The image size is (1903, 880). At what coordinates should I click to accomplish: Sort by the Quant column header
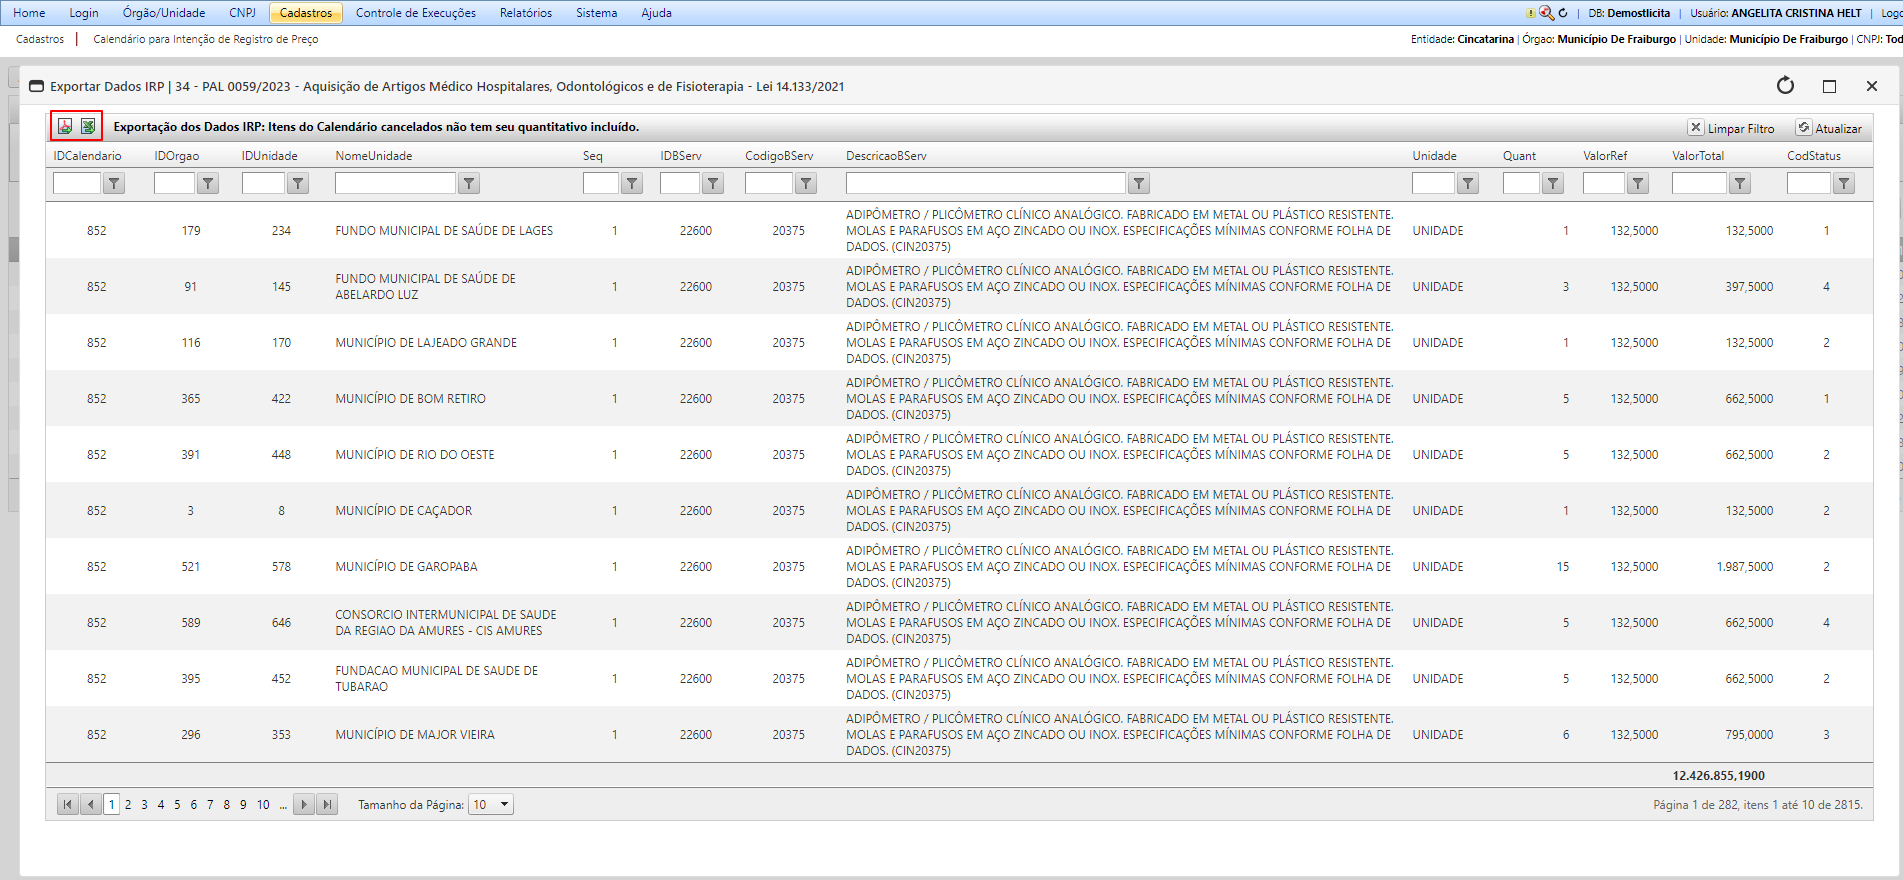pyautogui.click(x=1519, y=156)
